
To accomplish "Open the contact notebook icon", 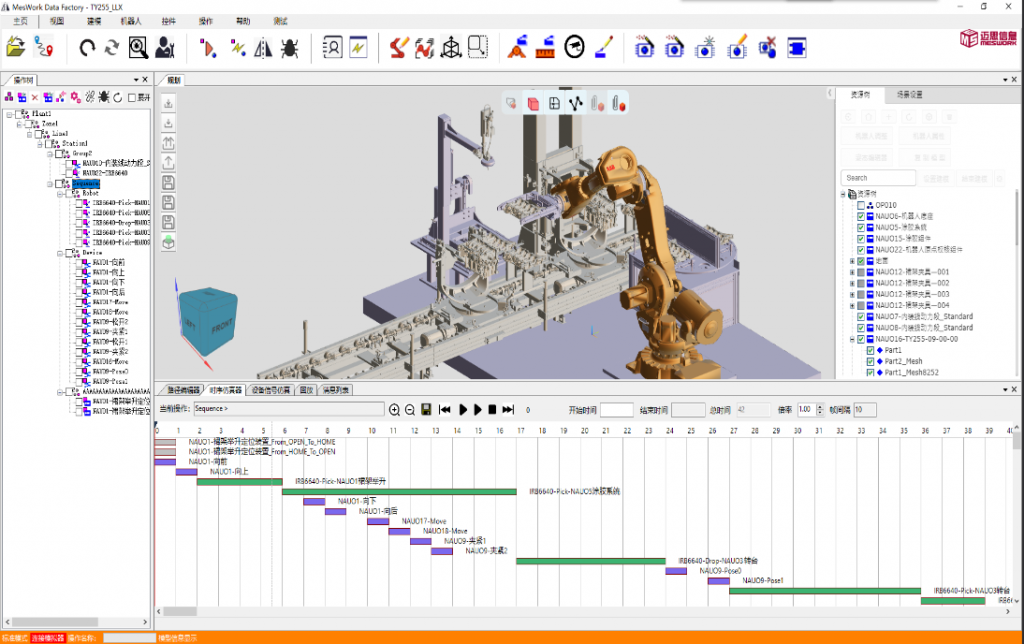I will pyautogui.click(x=332, y=48).
